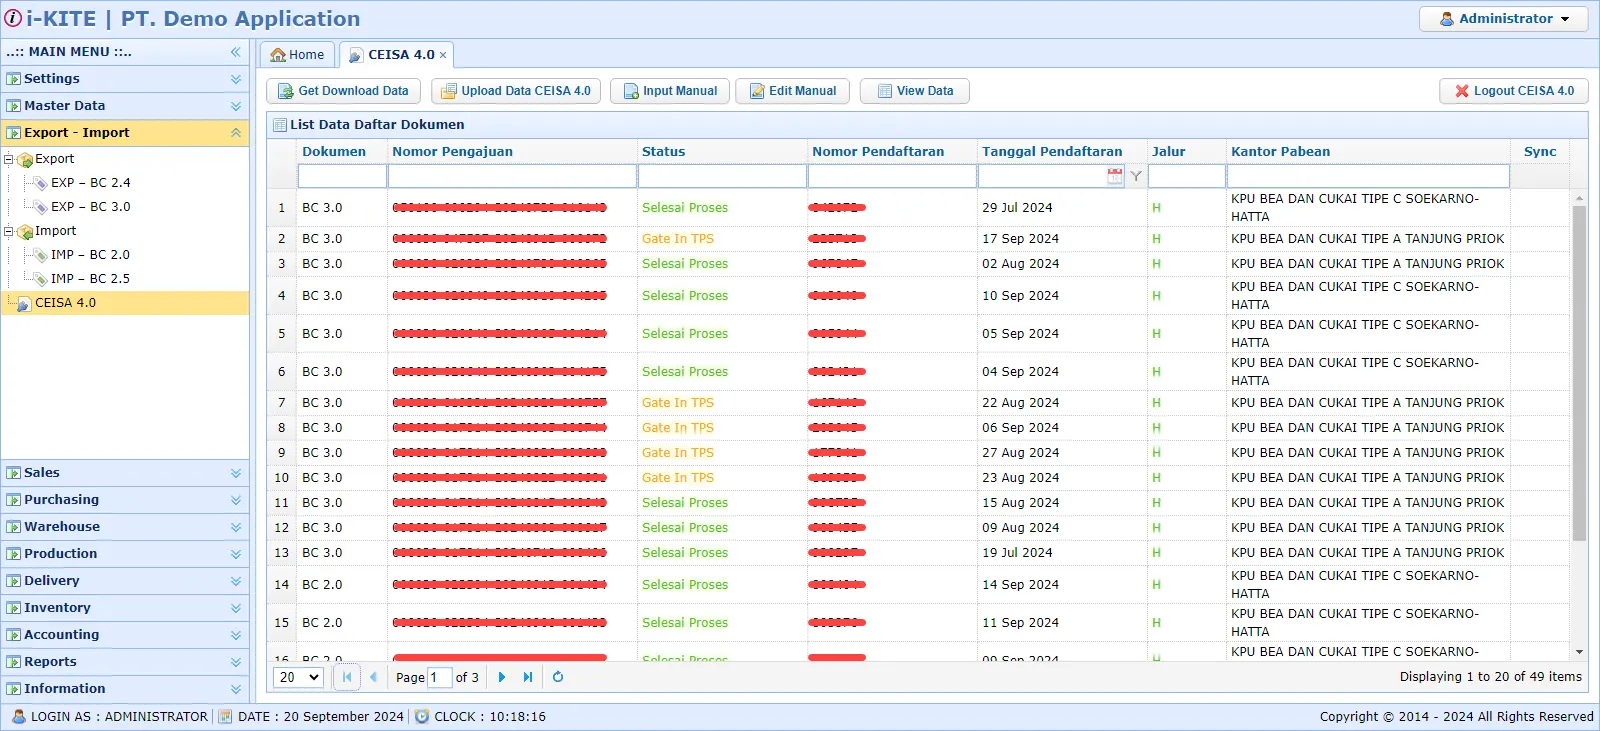Refresh the document list grid
This screenshot has height=731, width=1600.
(x=558, y=677)
